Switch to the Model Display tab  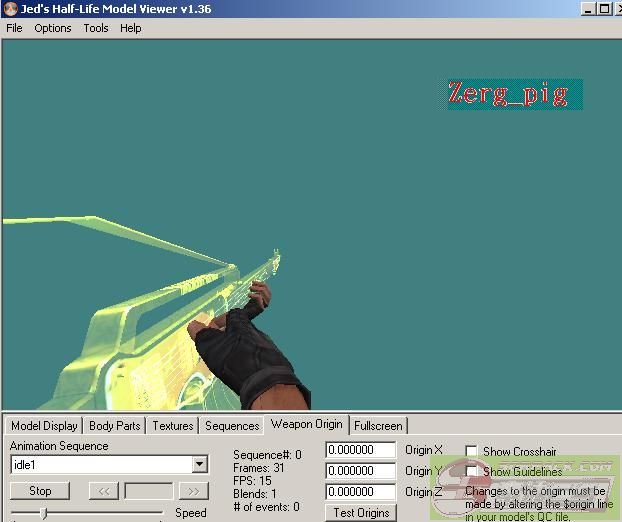pyautogui.click(x=44, y=426)
